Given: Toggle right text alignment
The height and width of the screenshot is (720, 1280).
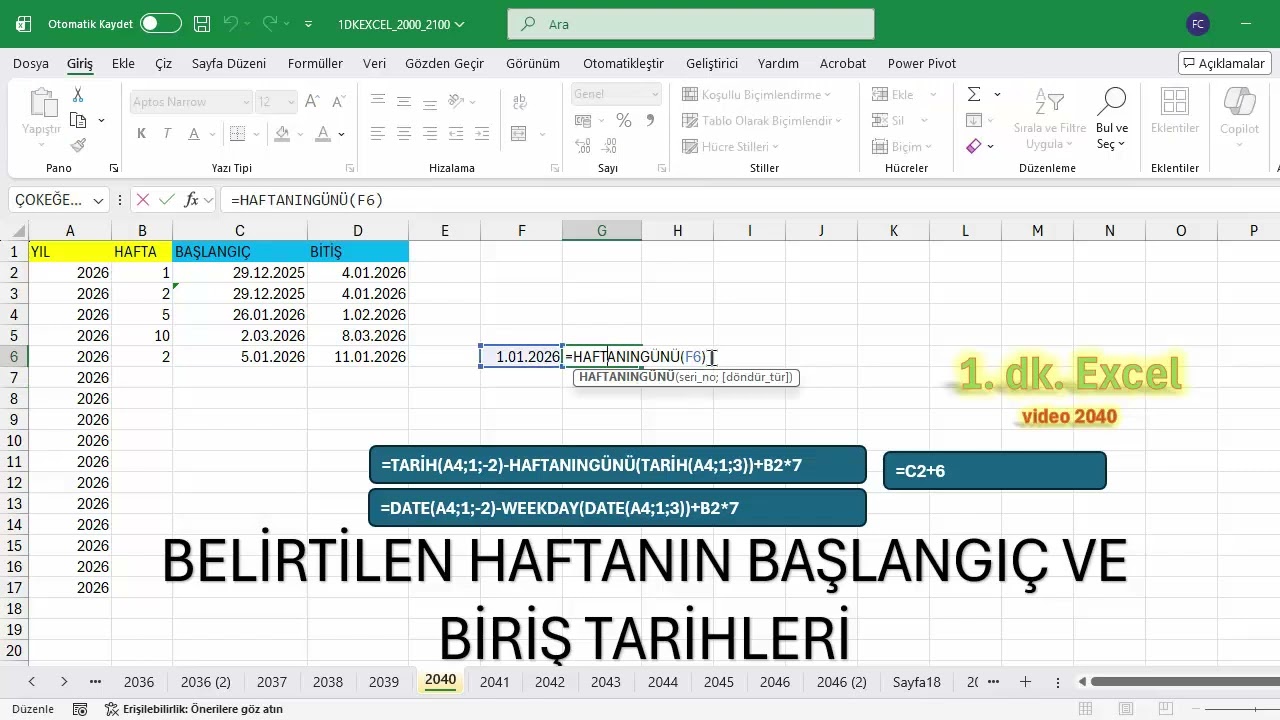Looking at the screenshot, I should click(430, 133).
